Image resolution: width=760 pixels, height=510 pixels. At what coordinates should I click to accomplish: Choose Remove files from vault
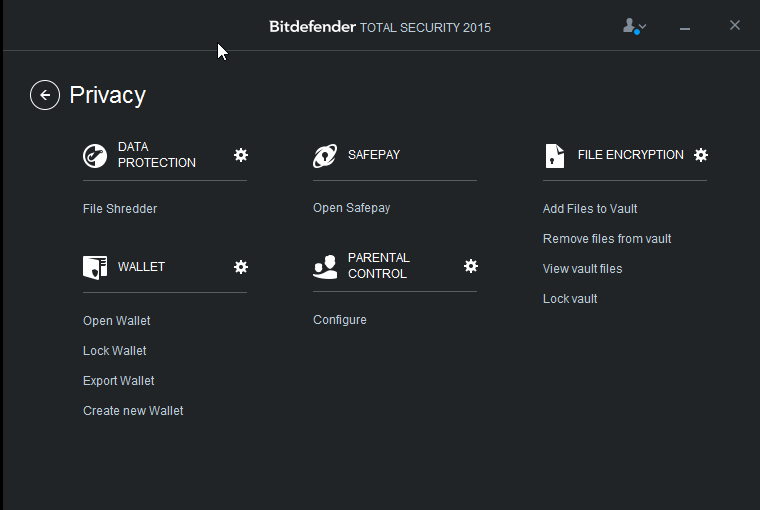[x=607, y=239]
